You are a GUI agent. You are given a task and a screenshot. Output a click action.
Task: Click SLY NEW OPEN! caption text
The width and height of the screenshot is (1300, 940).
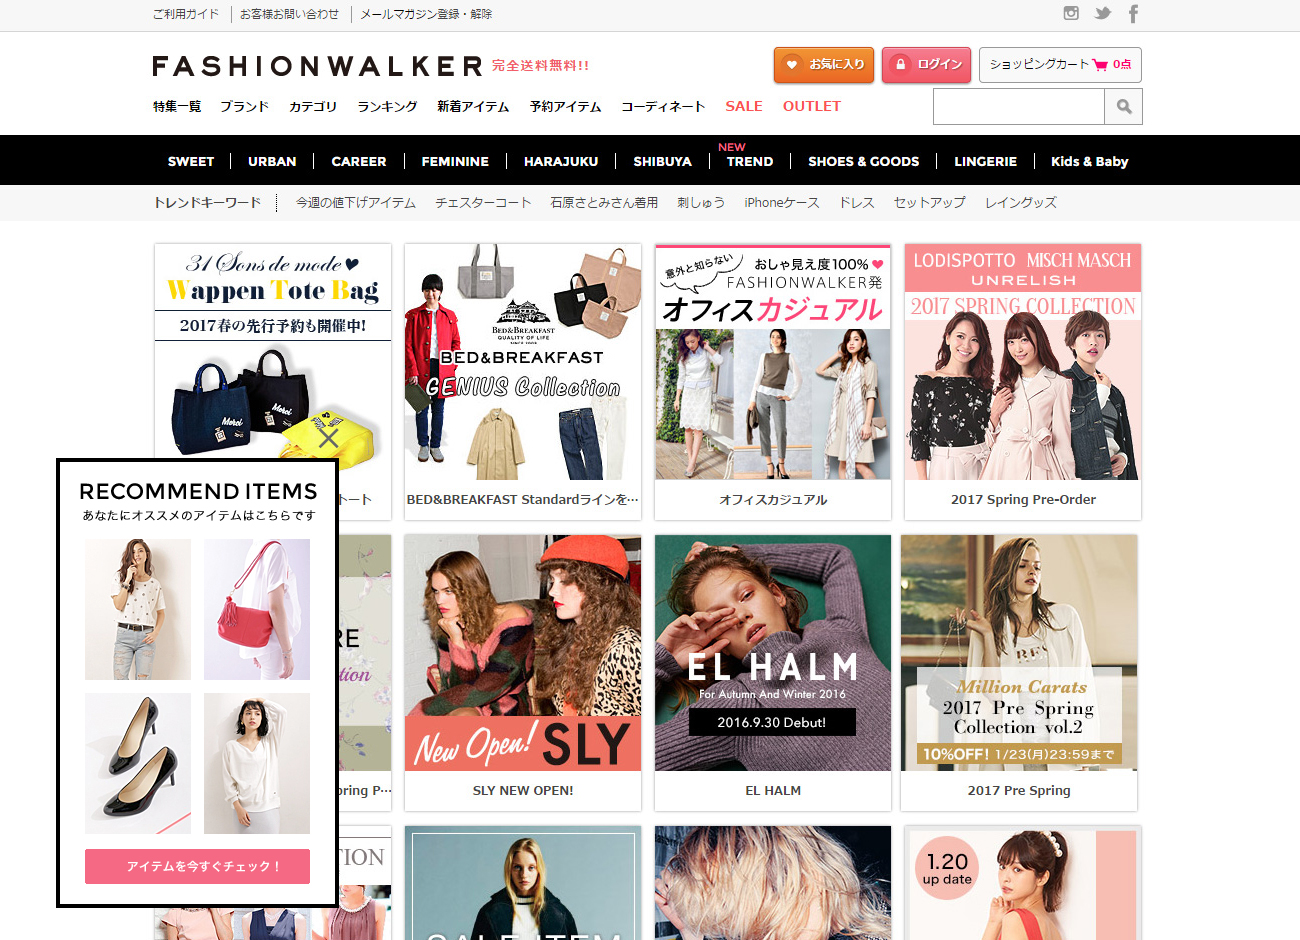coord(523,790)
